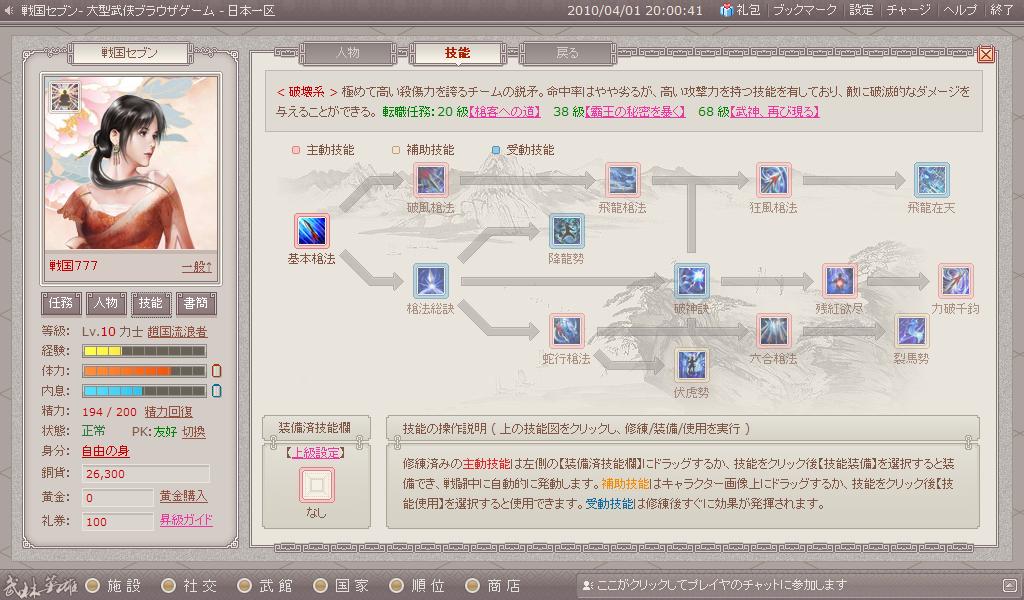
Task: Click the 力破千鈞 skill icon
Action: click(x=955, y=281)
